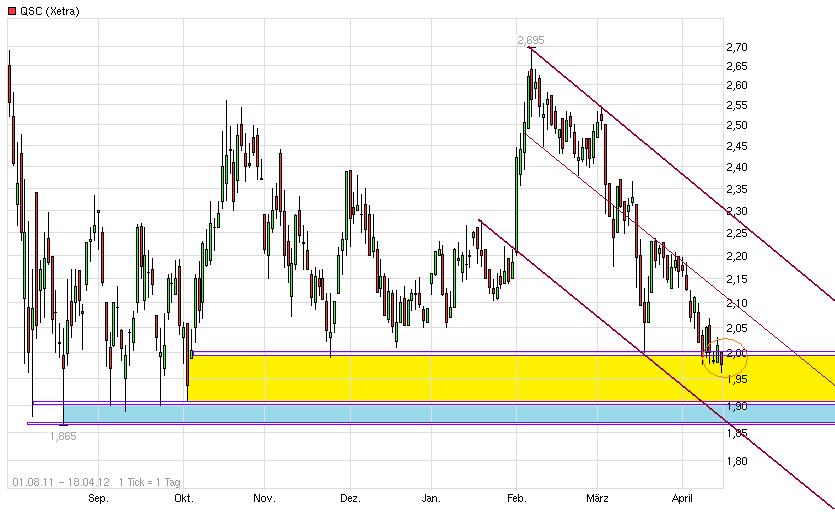Click the 1,95 price axis value
This screenshot has height=520, width=835.
pyautogui.click(x=737, y=379)
